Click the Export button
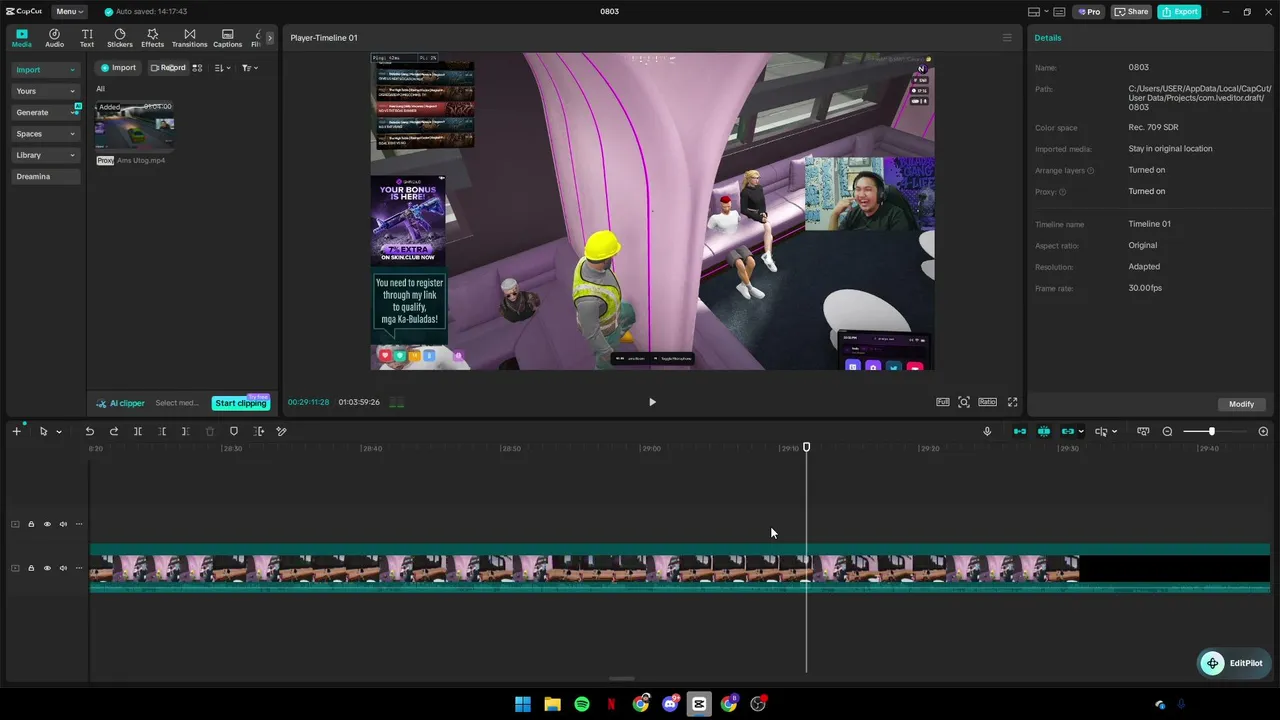Screen dimensions: 1280x720 1179,12
